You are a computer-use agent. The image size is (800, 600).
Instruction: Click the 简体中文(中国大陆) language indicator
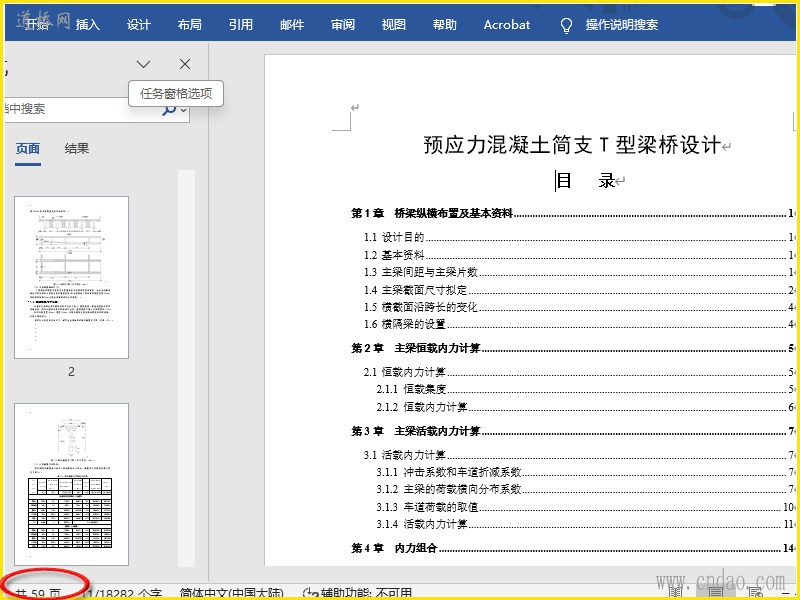click(x=232, y=594)
